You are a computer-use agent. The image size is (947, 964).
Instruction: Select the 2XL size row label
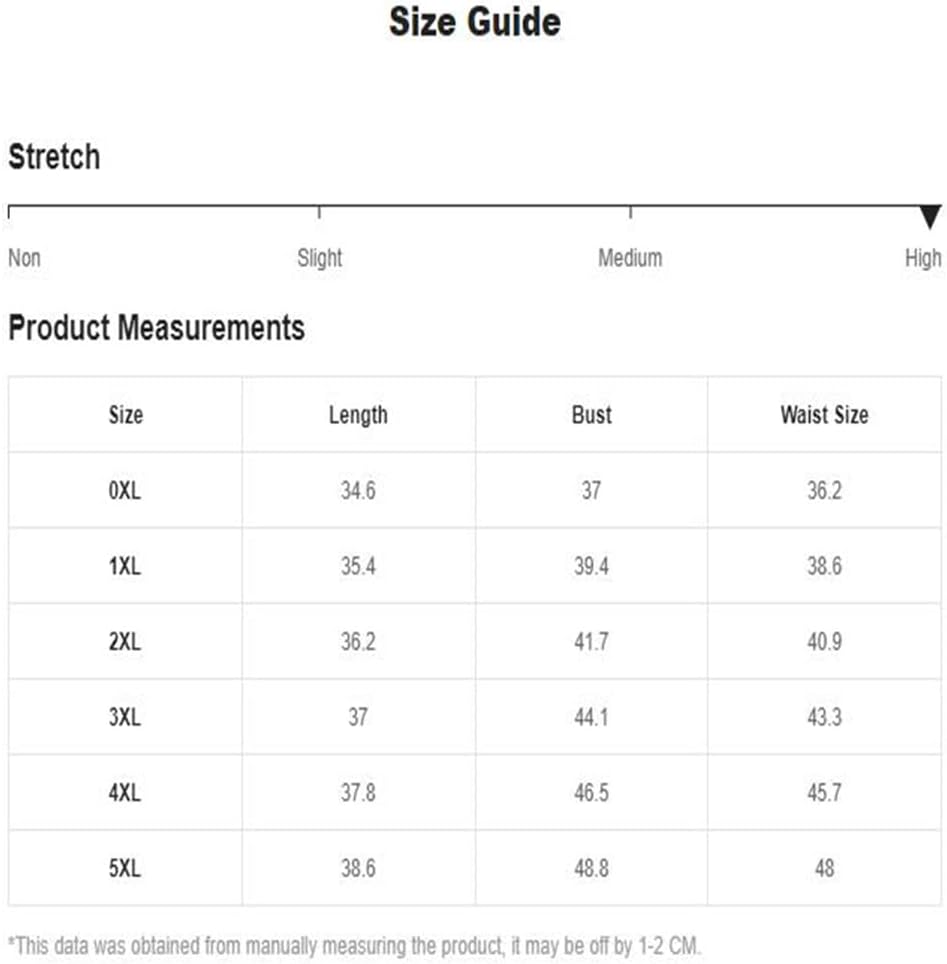pos(125,642)
